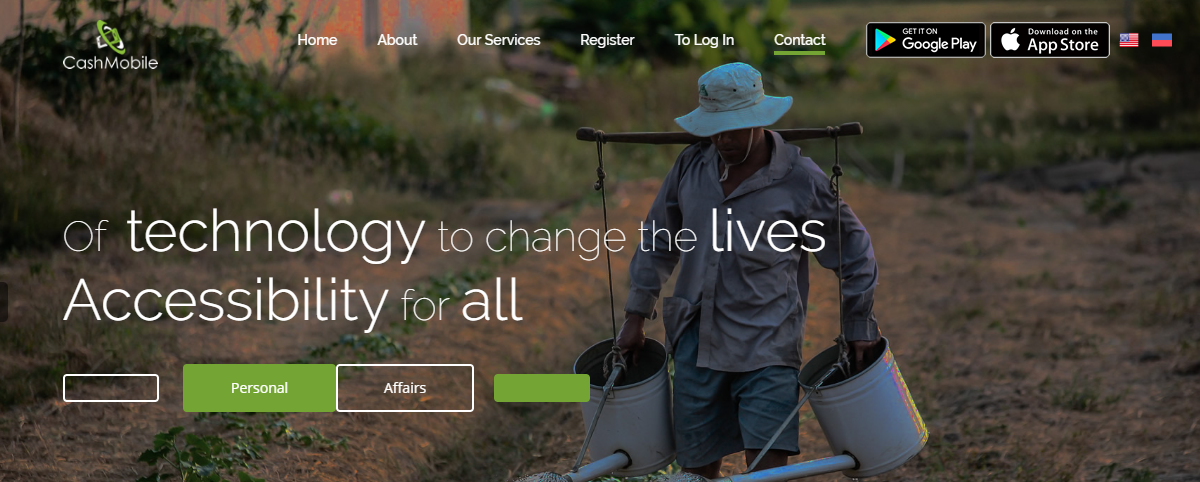Click the technology to change lives heading

point(445,232)
